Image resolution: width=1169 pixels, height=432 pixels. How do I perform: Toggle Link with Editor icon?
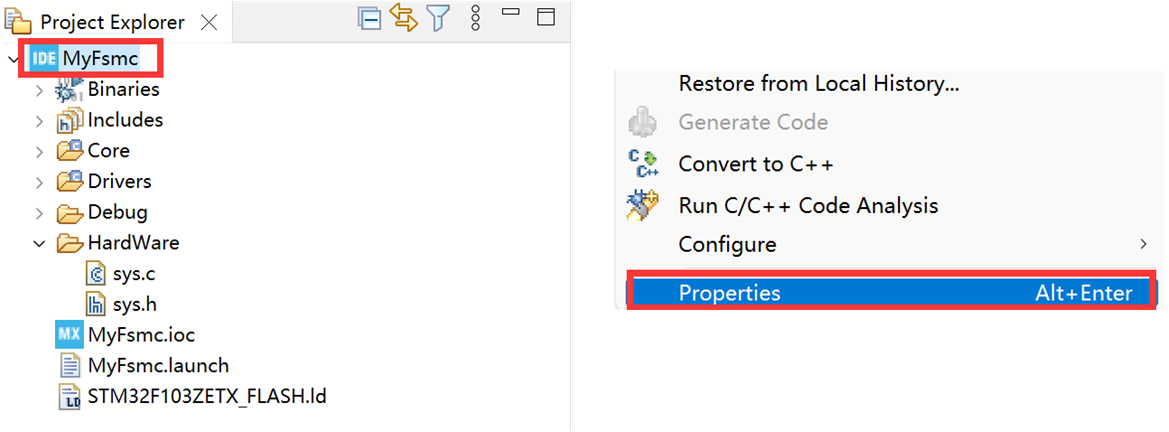coord(404,18)
